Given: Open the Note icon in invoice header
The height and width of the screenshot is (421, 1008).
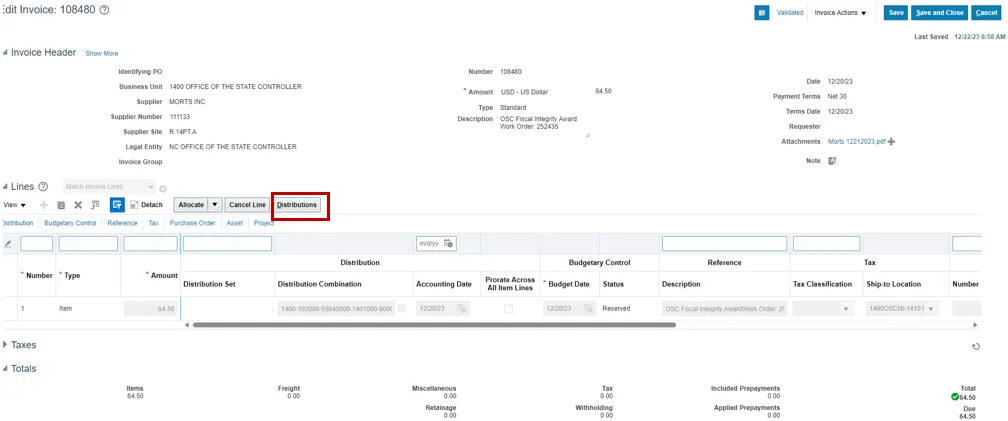Looking at the screenshot, I should tap(831, 160).
